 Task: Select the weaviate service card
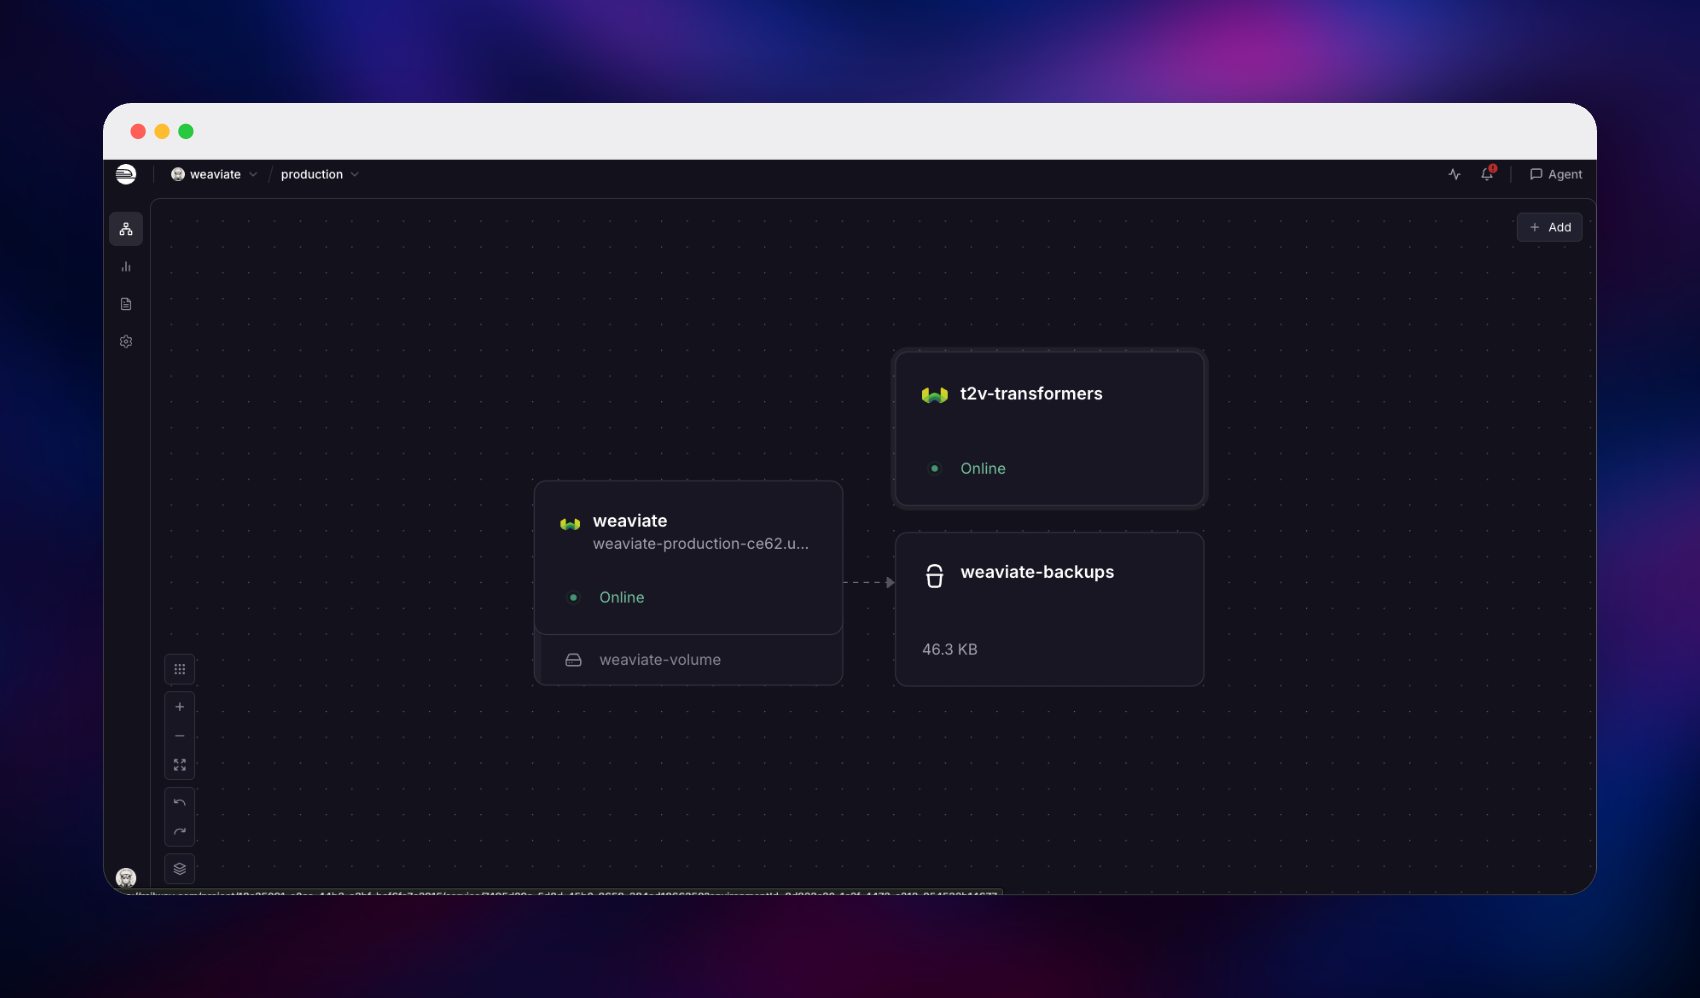click(689, 558)
